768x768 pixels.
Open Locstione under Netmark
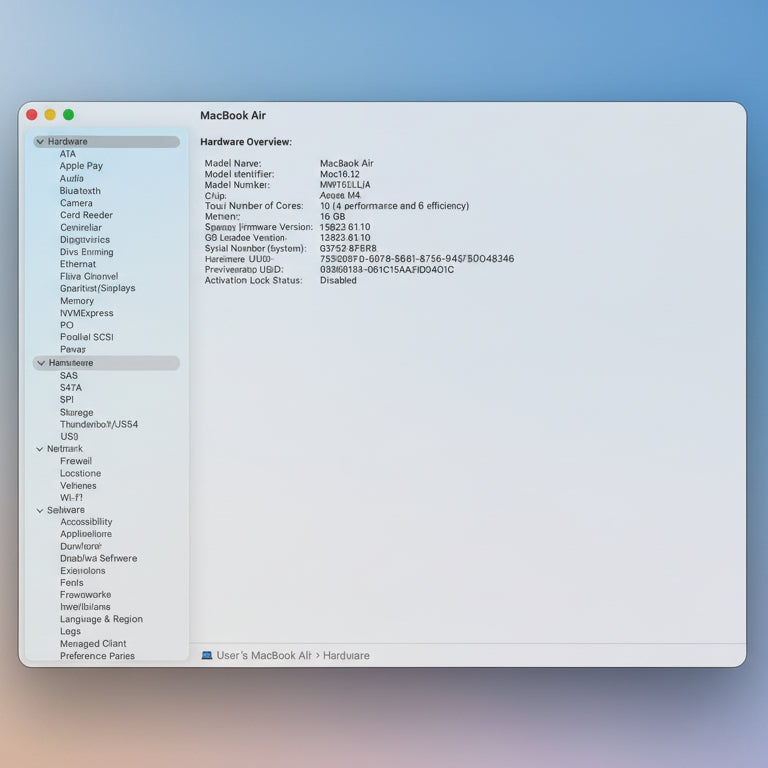tap(80, 473)
